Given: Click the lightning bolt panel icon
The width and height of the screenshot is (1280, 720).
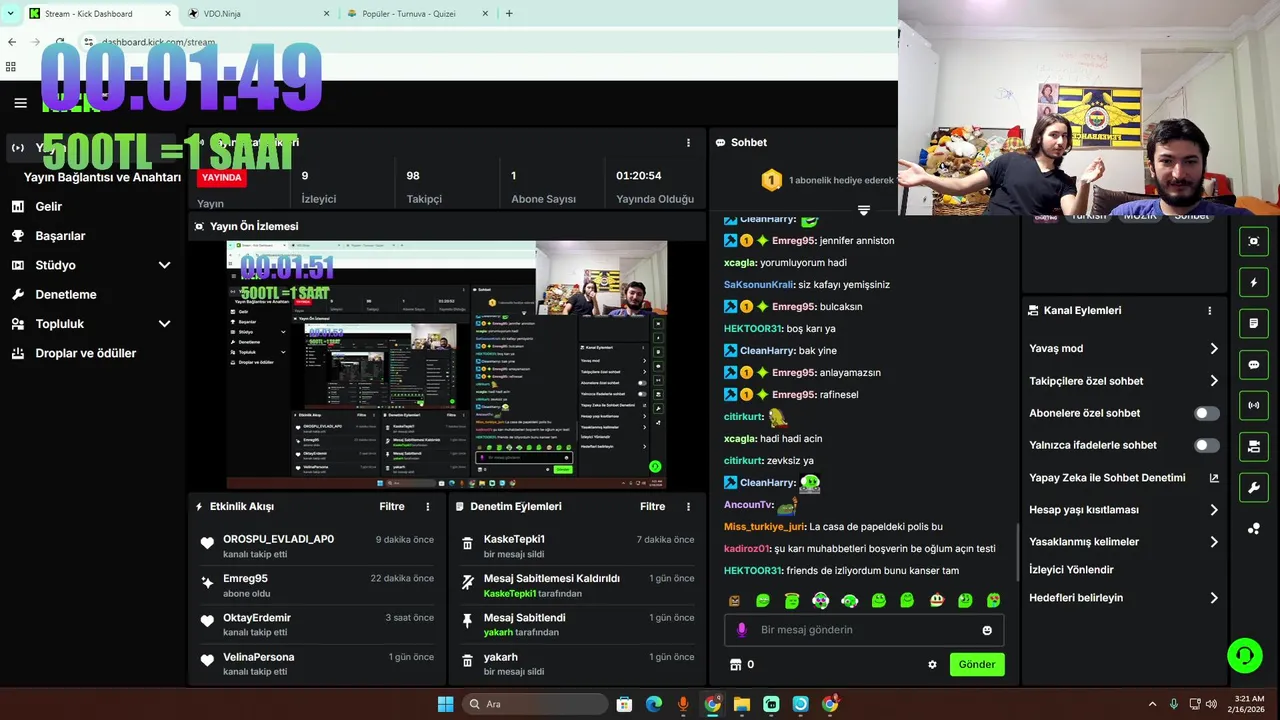Looking at the screenshot, I should [1254, 283].
